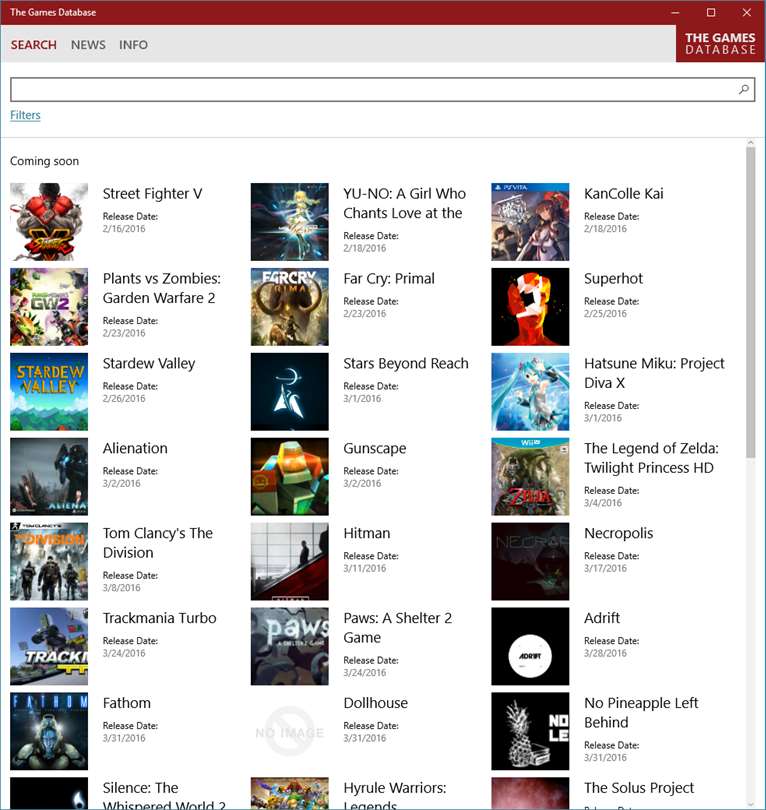Open the KanColle Kai cover thumbnail
Image resolution: width=766 pixels, height=810 pixels.
[x=530, y=222]
